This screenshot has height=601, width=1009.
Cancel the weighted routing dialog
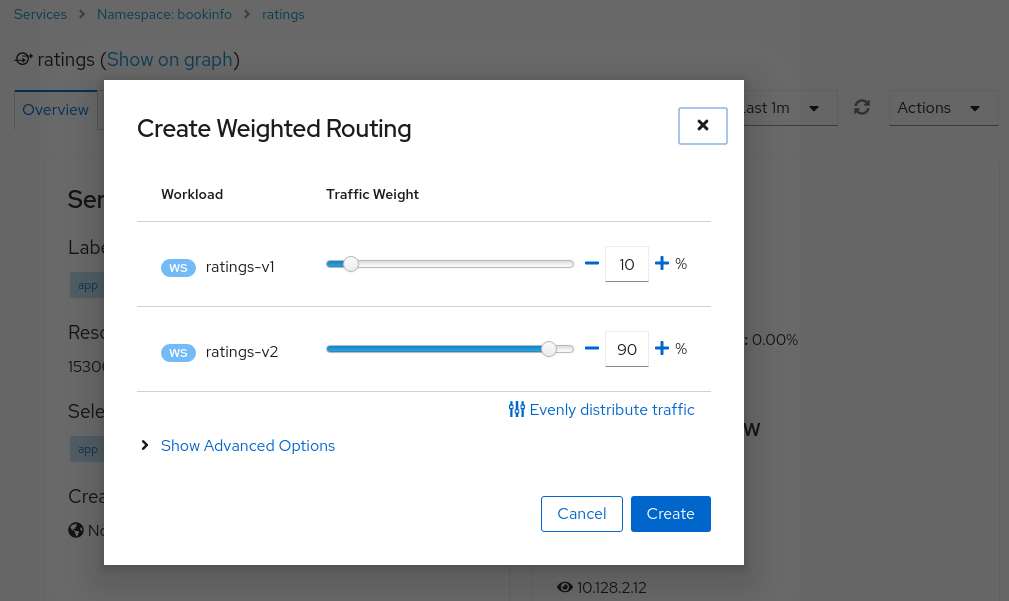(581, 514)
